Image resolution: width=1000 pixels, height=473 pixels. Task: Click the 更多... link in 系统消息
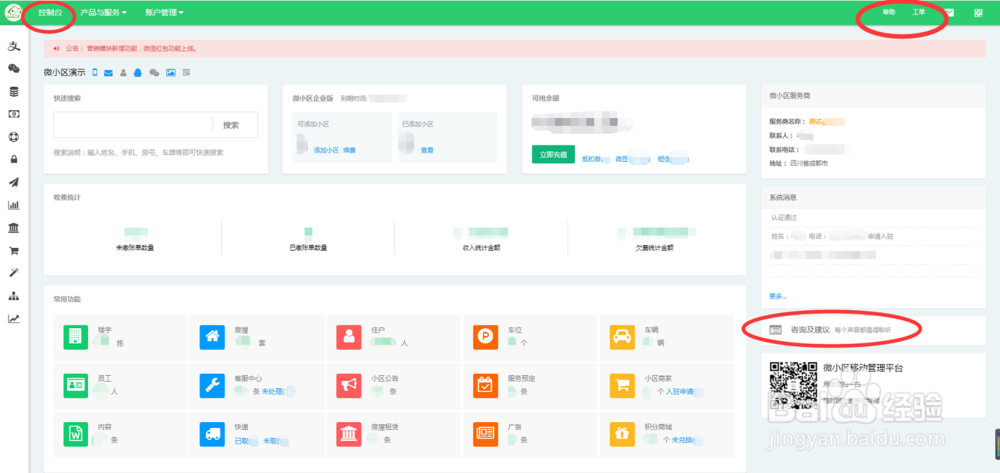778,296
